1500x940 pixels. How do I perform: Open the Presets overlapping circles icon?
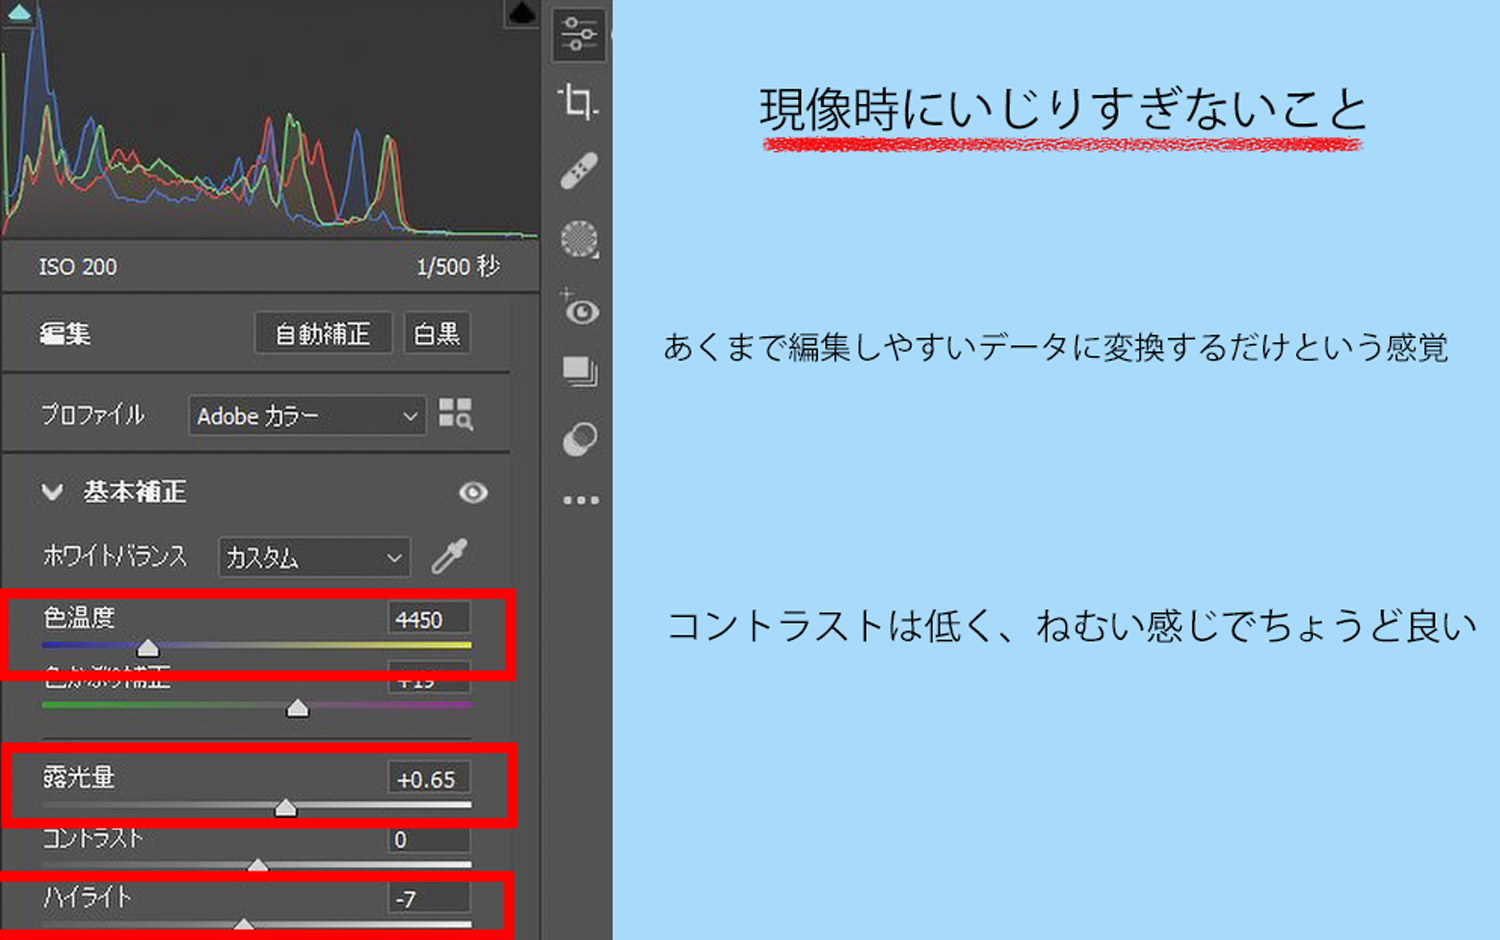(579, 439)
